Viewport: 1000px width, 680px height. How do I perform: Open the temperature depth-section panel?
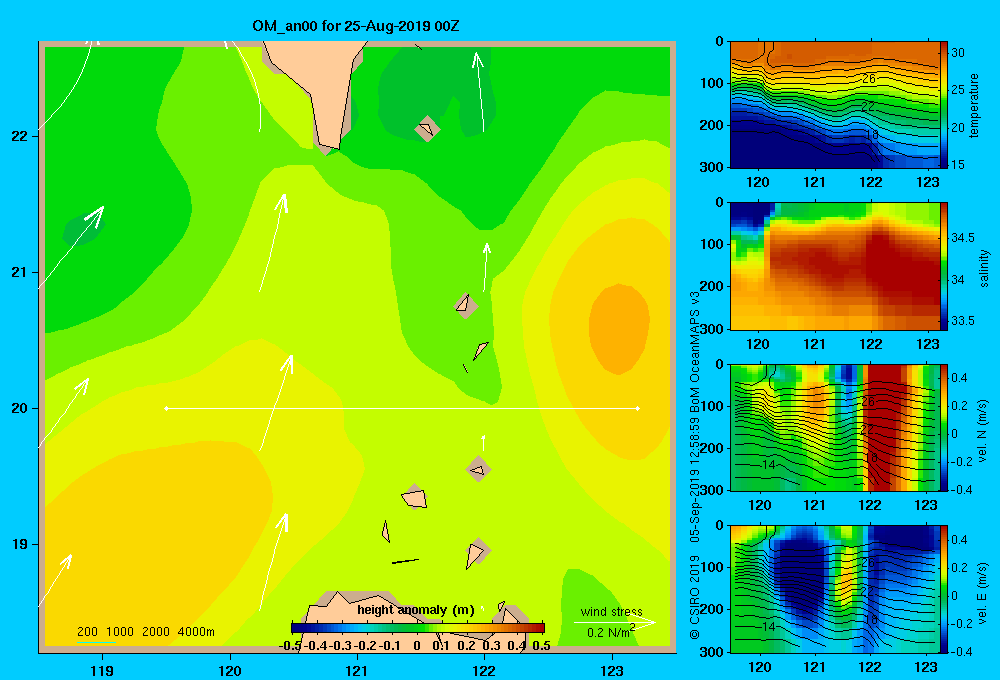coord(834,105)
